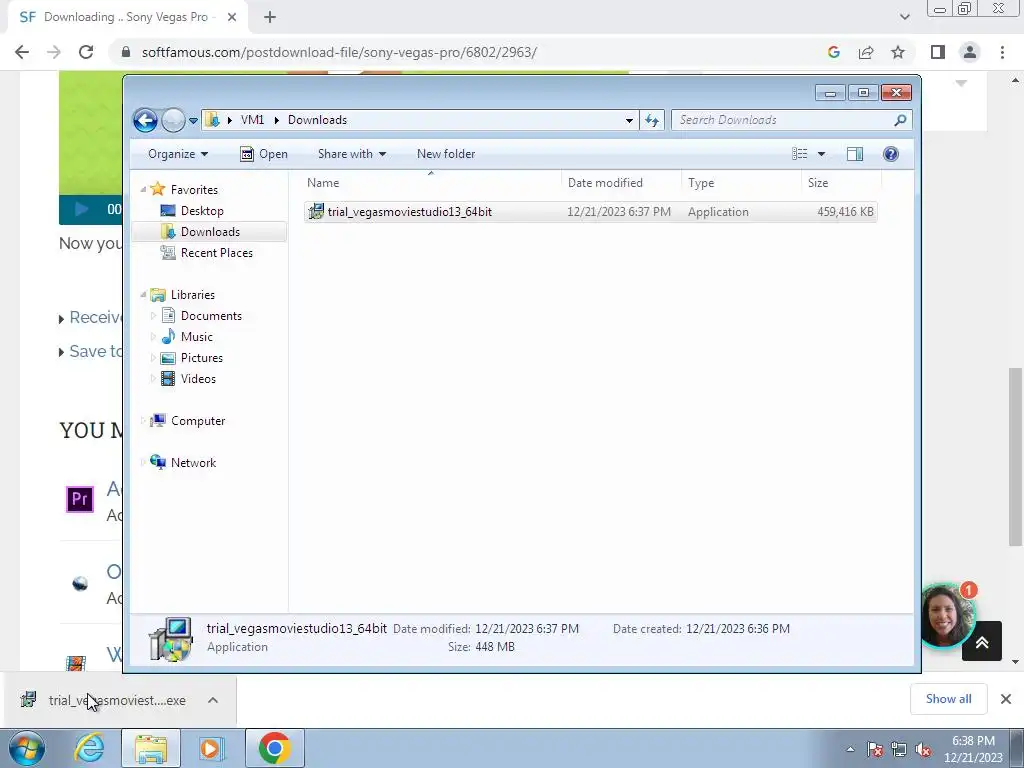This screenshot has height=768, width=1024.
Task: Toggle the preview pane icon
Action: [855, 154]
